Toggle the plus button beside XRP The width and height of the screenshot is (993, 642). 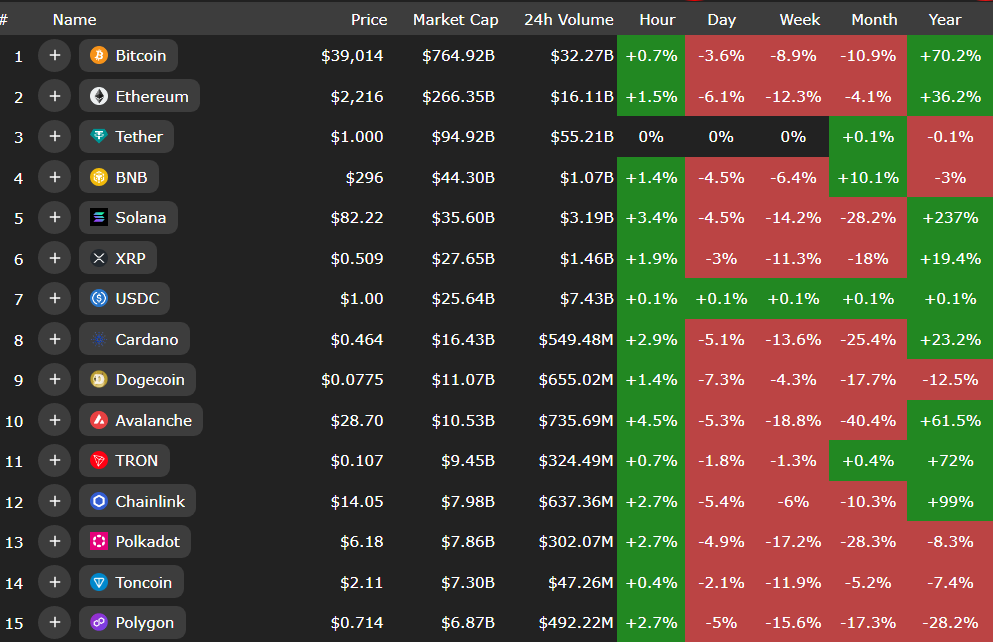click(54, 258)
